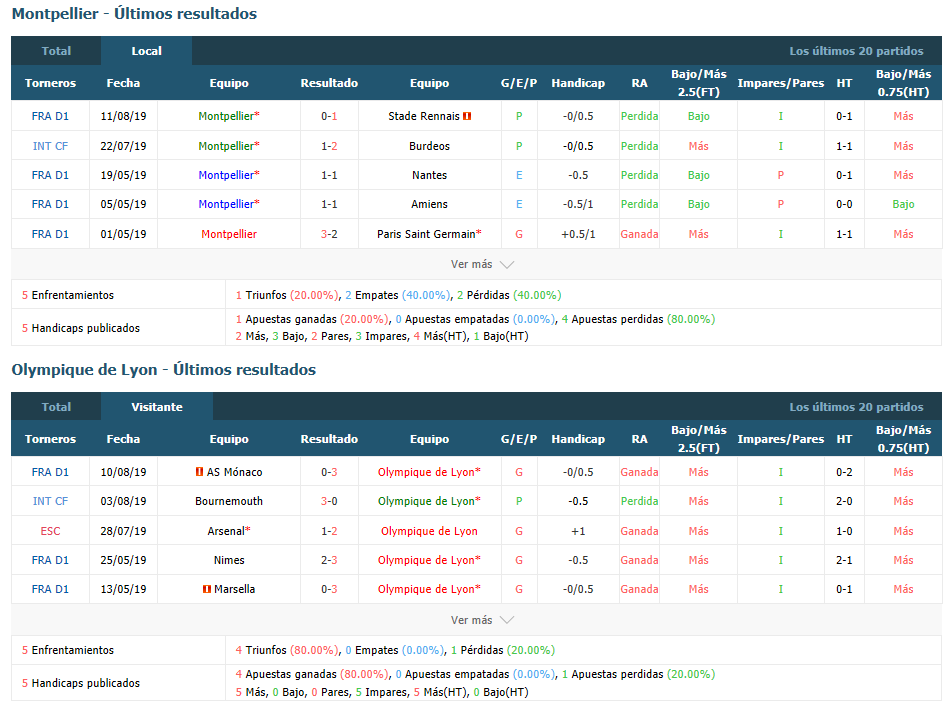952x708 pixels.
Task: Open Nimes team link
Action: [229, 560]
